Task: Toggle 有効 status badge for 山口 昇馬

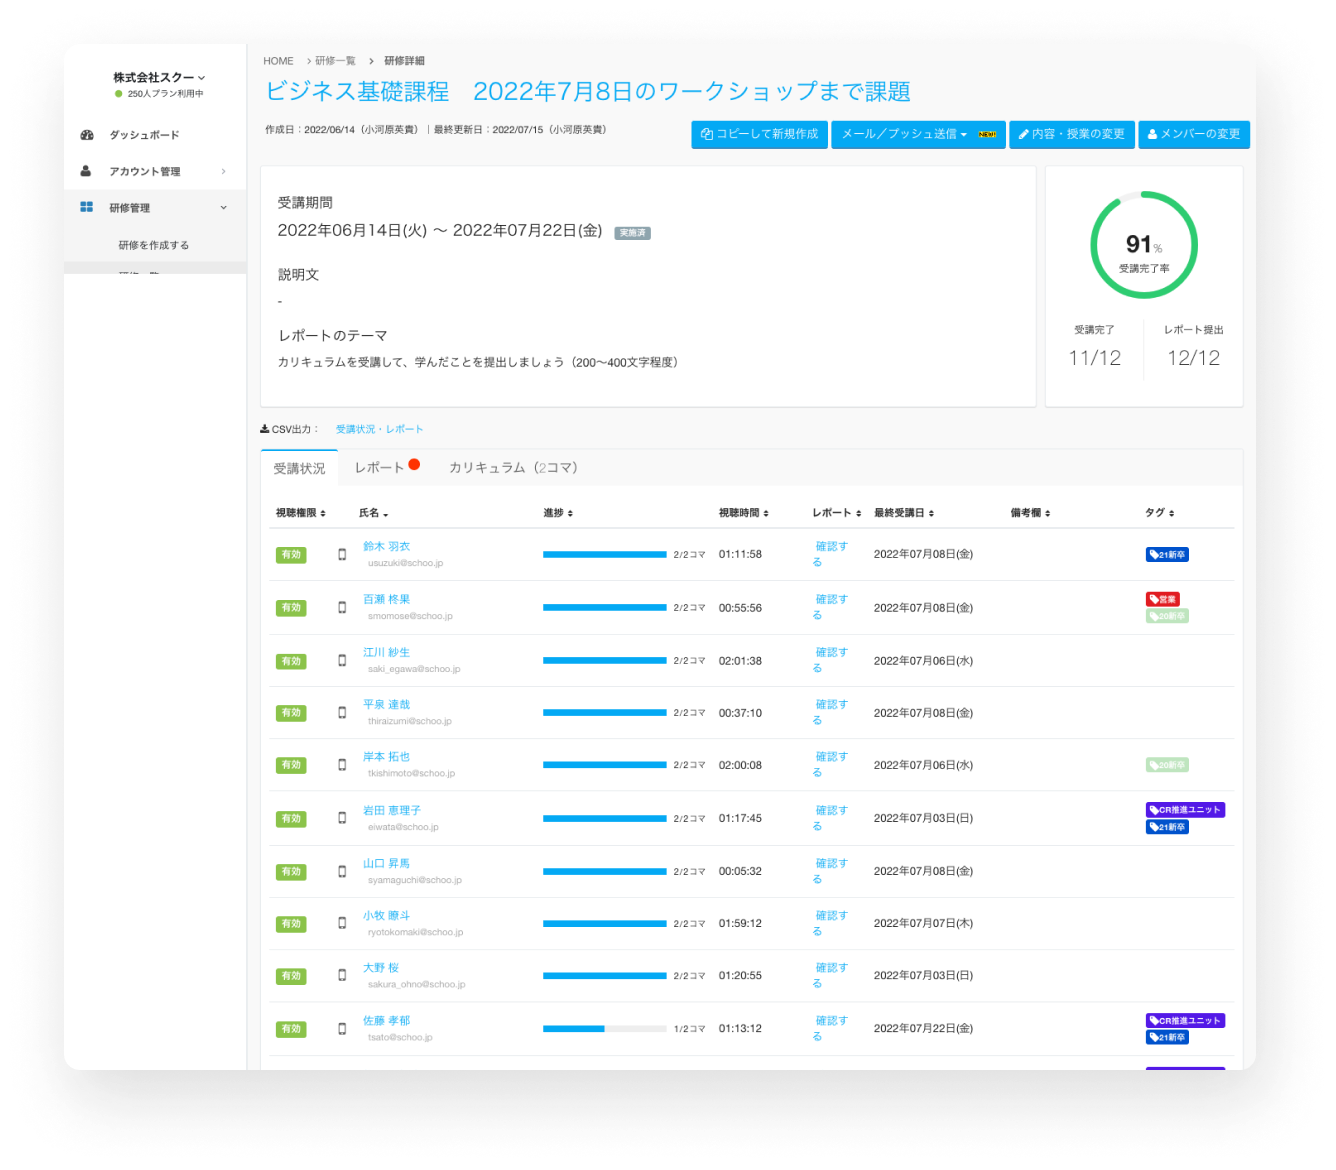Action: 291,872
